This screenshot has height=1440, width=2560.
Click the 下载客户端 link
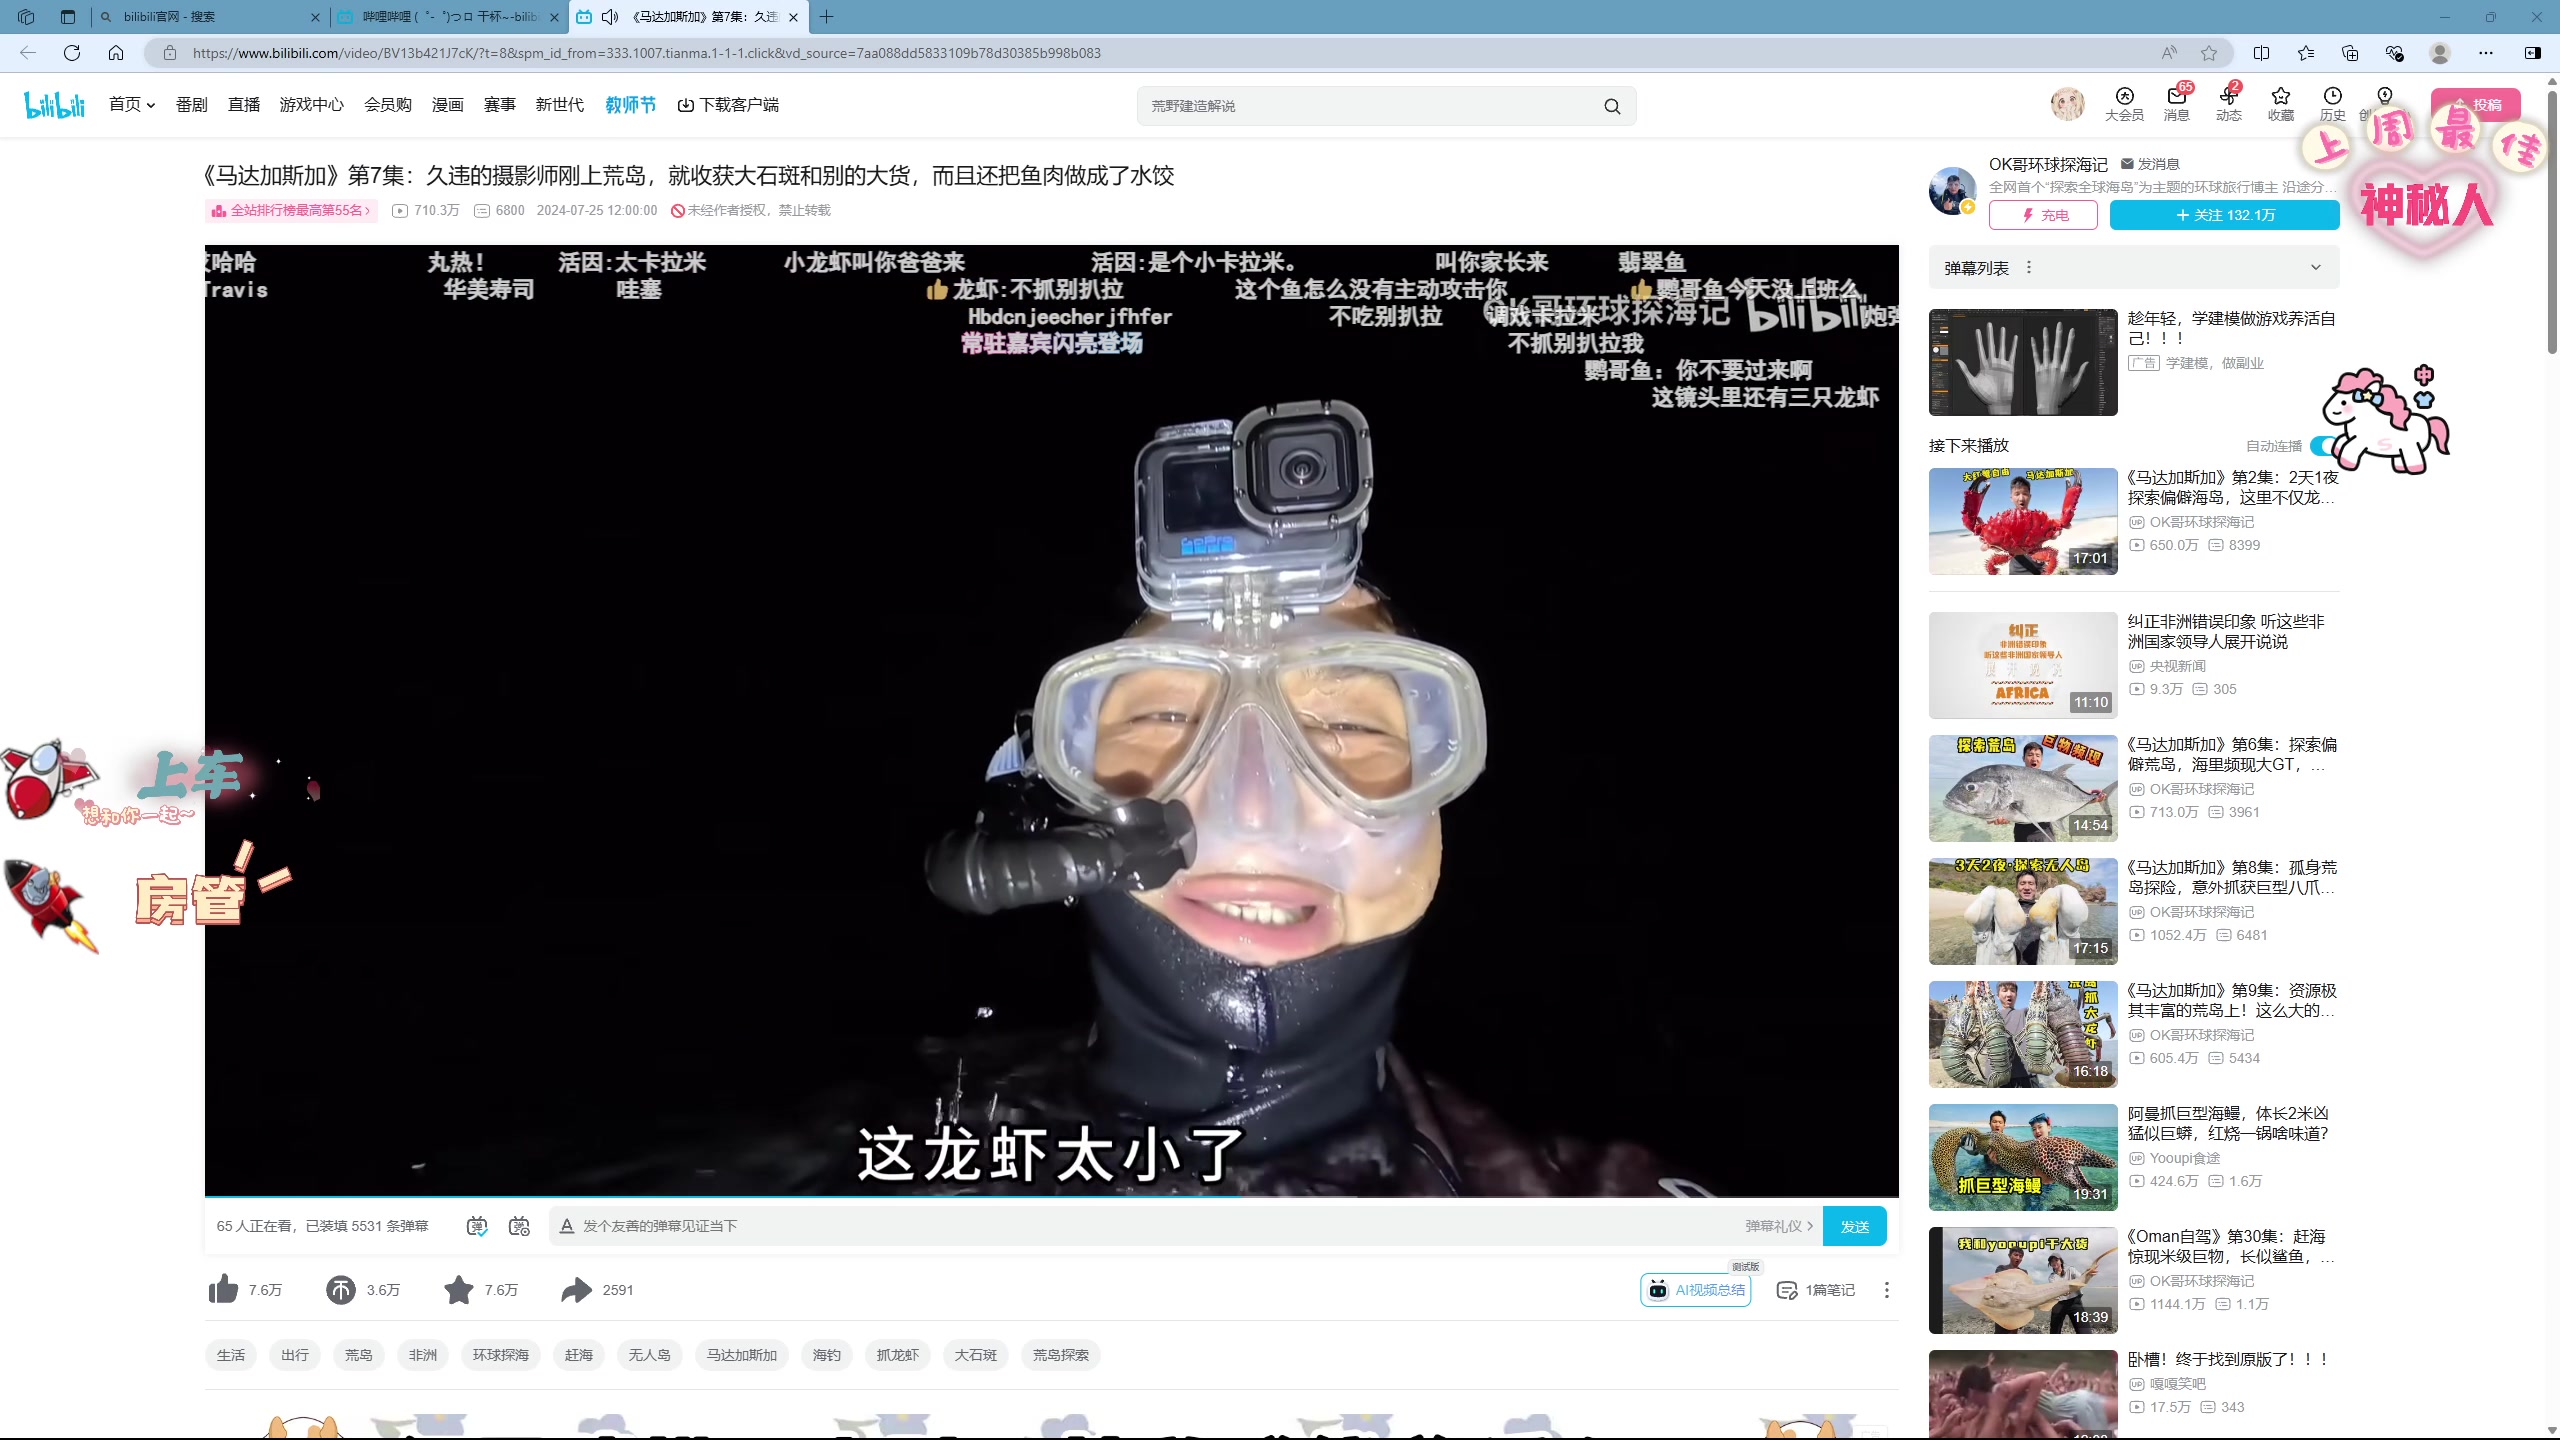(x=728, y=105)
